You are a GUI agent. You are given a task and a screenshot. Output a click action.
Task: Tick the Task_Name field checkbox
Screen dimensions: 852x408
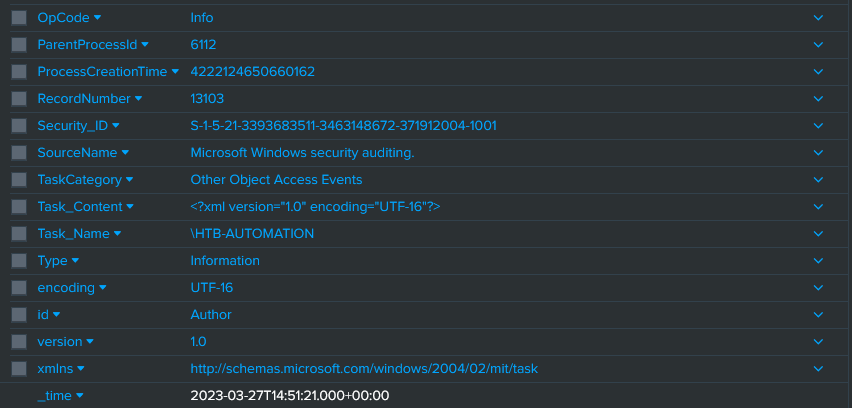(19, 234)
